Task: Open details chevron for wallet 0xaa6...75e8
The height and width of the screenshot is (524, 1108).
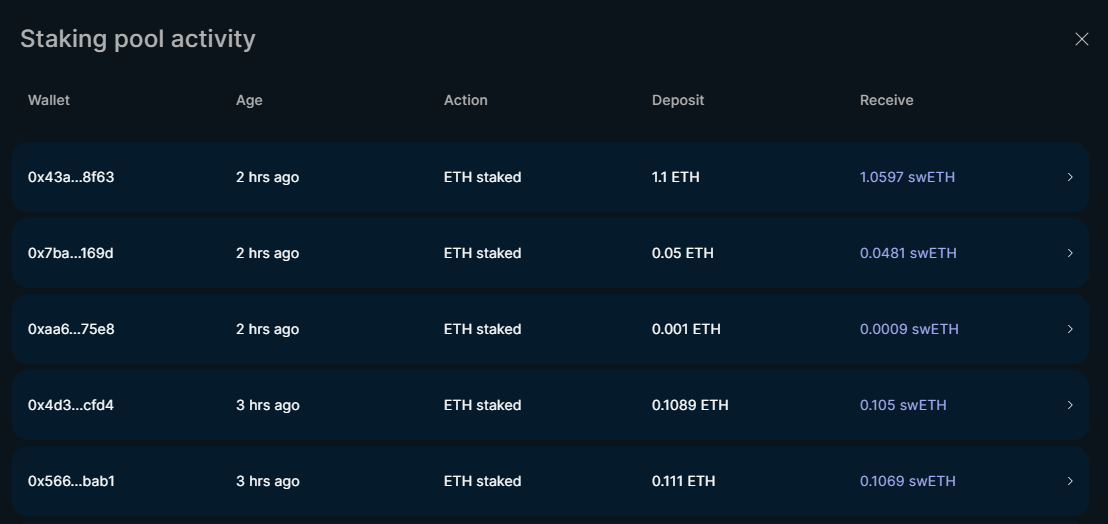Action: (1070, 329)
